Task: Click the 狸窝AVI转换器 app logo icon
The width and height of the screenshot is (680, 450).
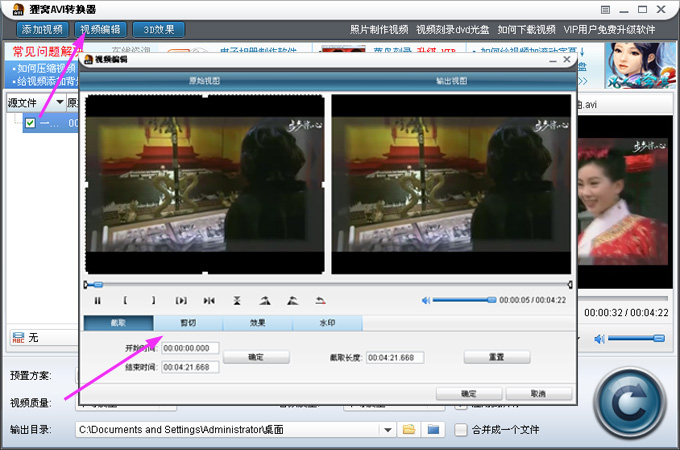Action: (18, 9)
